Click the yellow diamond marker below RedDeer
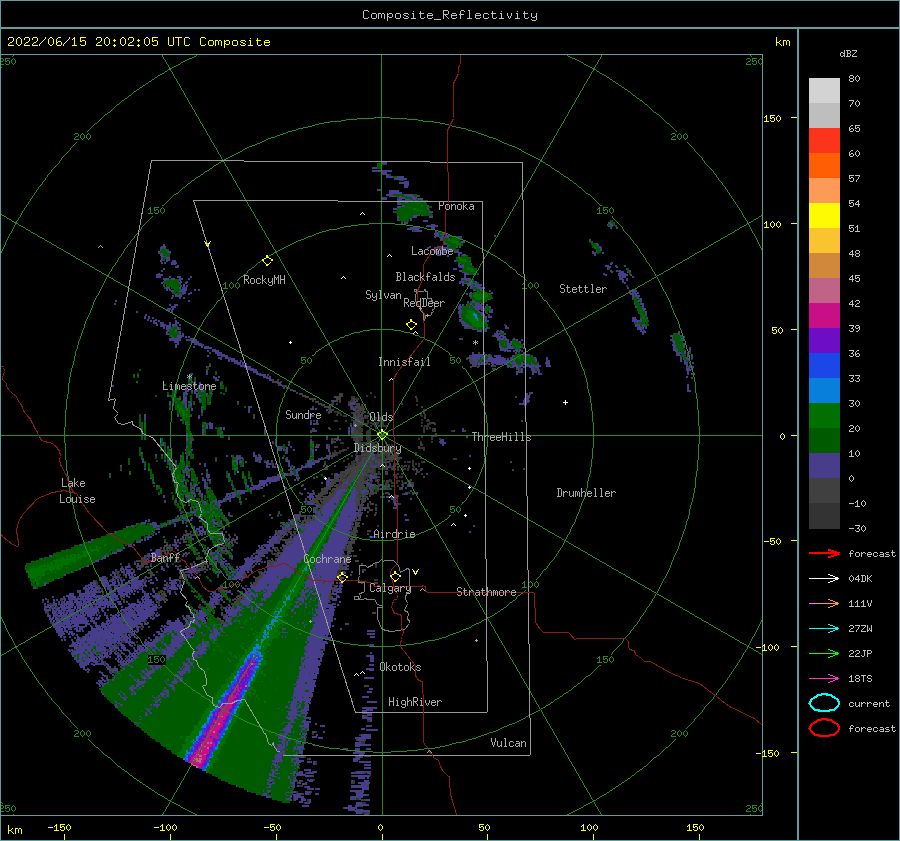This screenshot has width=900, height=841. point(411,325)
